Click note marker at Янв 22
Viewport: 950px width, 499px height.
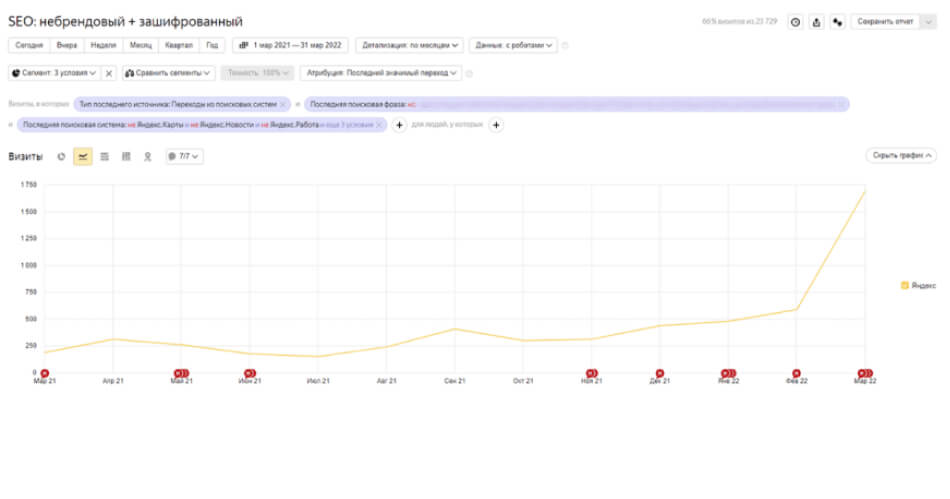[x=728, y=374]
